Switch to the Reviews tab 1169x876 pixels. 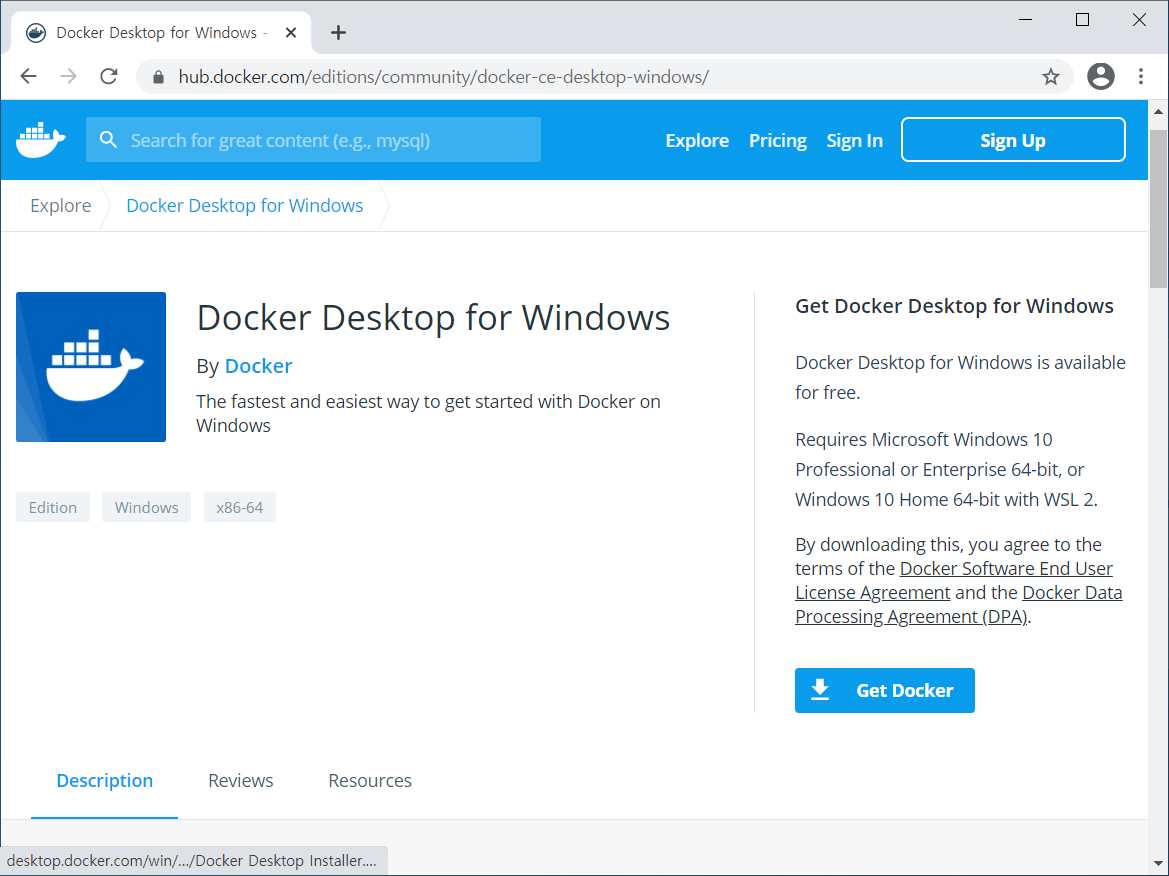click(x=241, y=781)
